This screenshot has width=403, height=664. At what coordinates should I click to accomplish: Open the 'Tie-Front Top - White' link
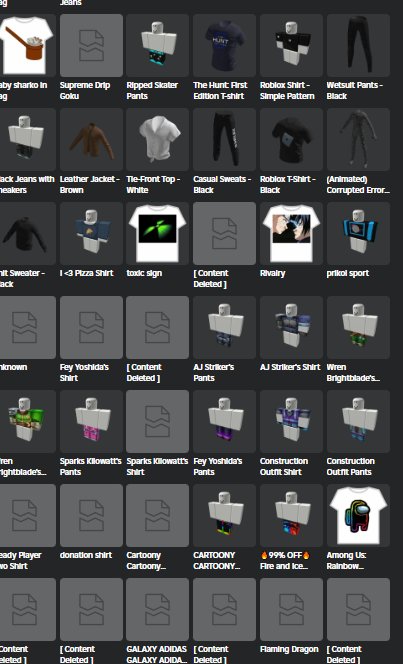[x=153, y=185]
